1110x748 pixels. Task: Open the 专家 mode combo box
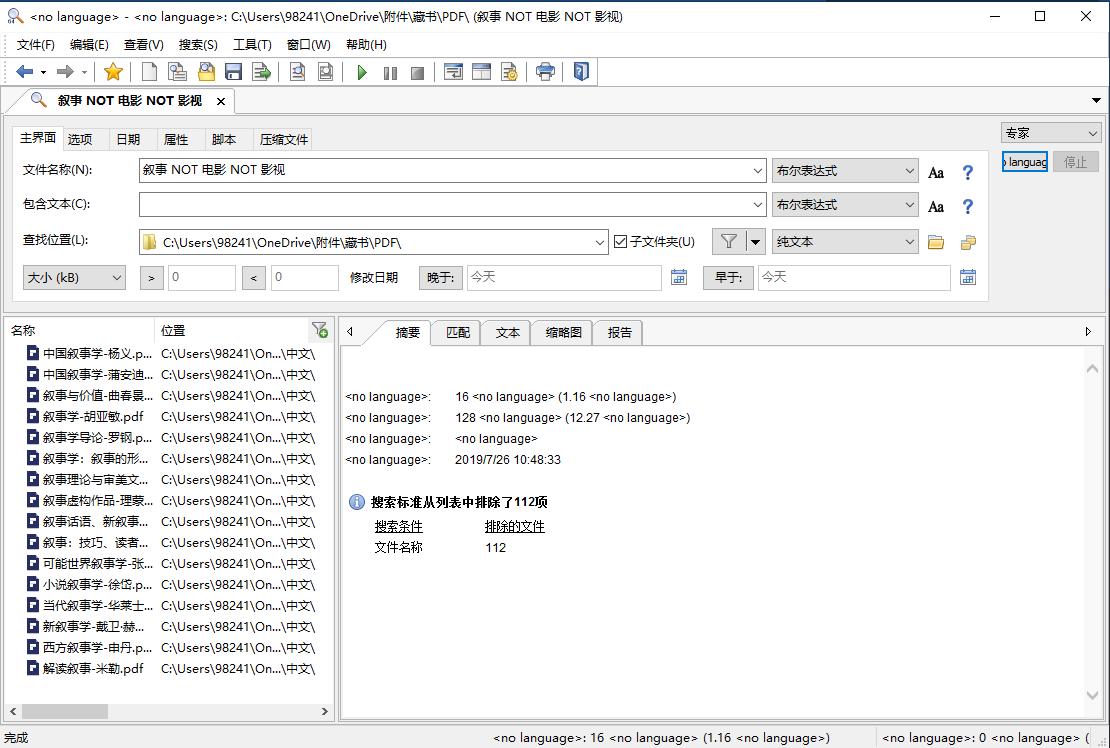pyautogui.click(x=1050, y=132)
